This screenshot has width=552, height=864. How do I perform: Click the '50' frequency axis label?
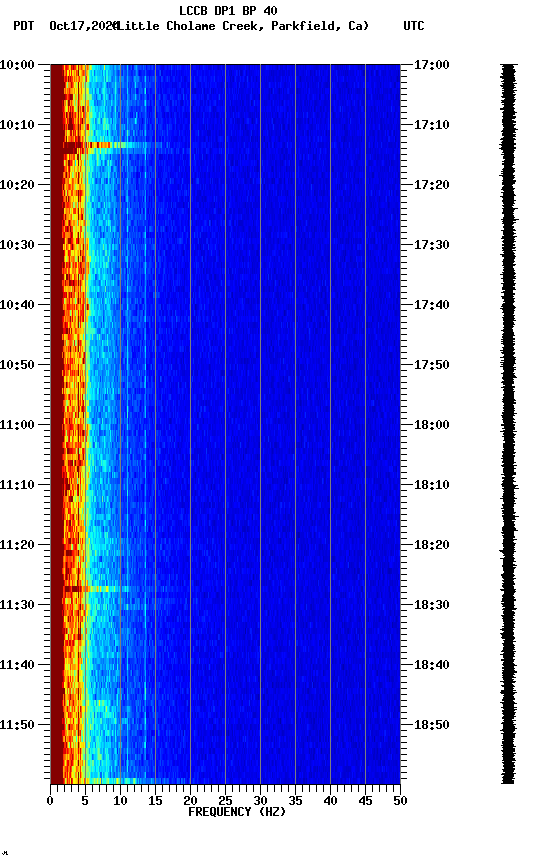(401, 802)
